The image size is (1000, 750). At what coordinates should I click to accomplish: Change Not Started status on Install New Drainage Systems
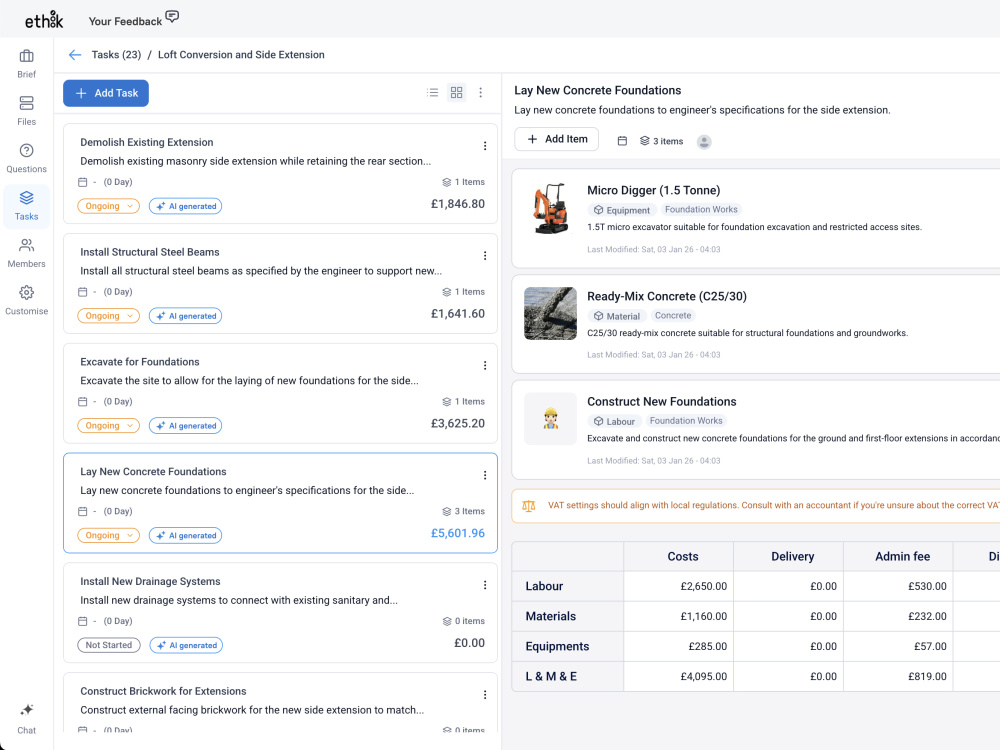click(108, 645)
